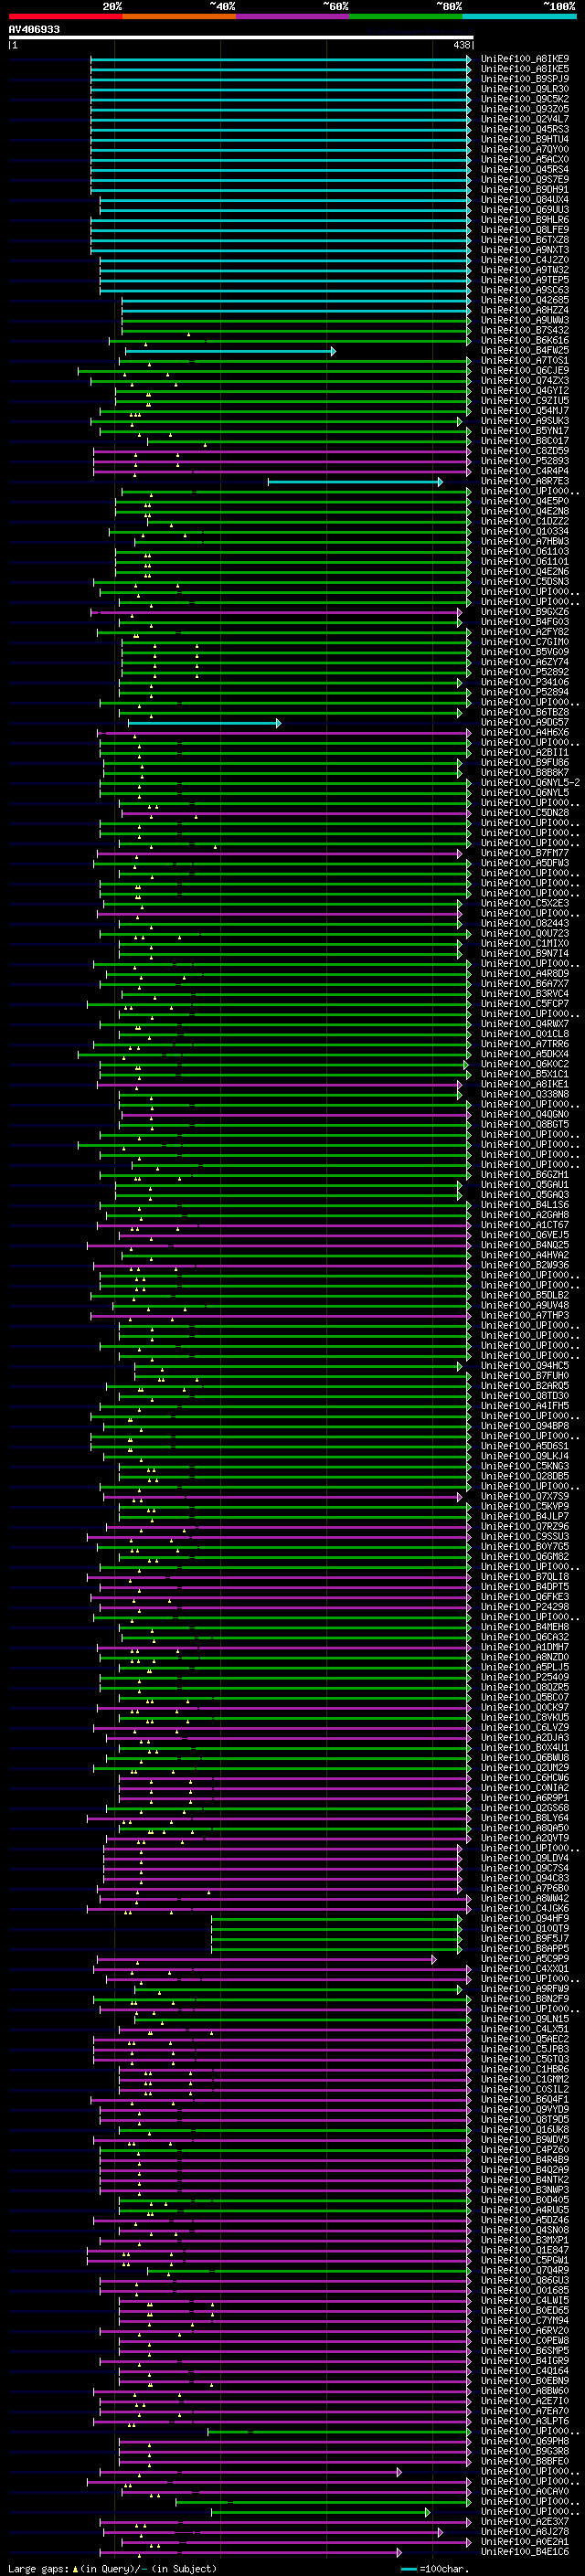
Task: Select the UniRef100_A9SUK3 label
Action: pos(525,421)
